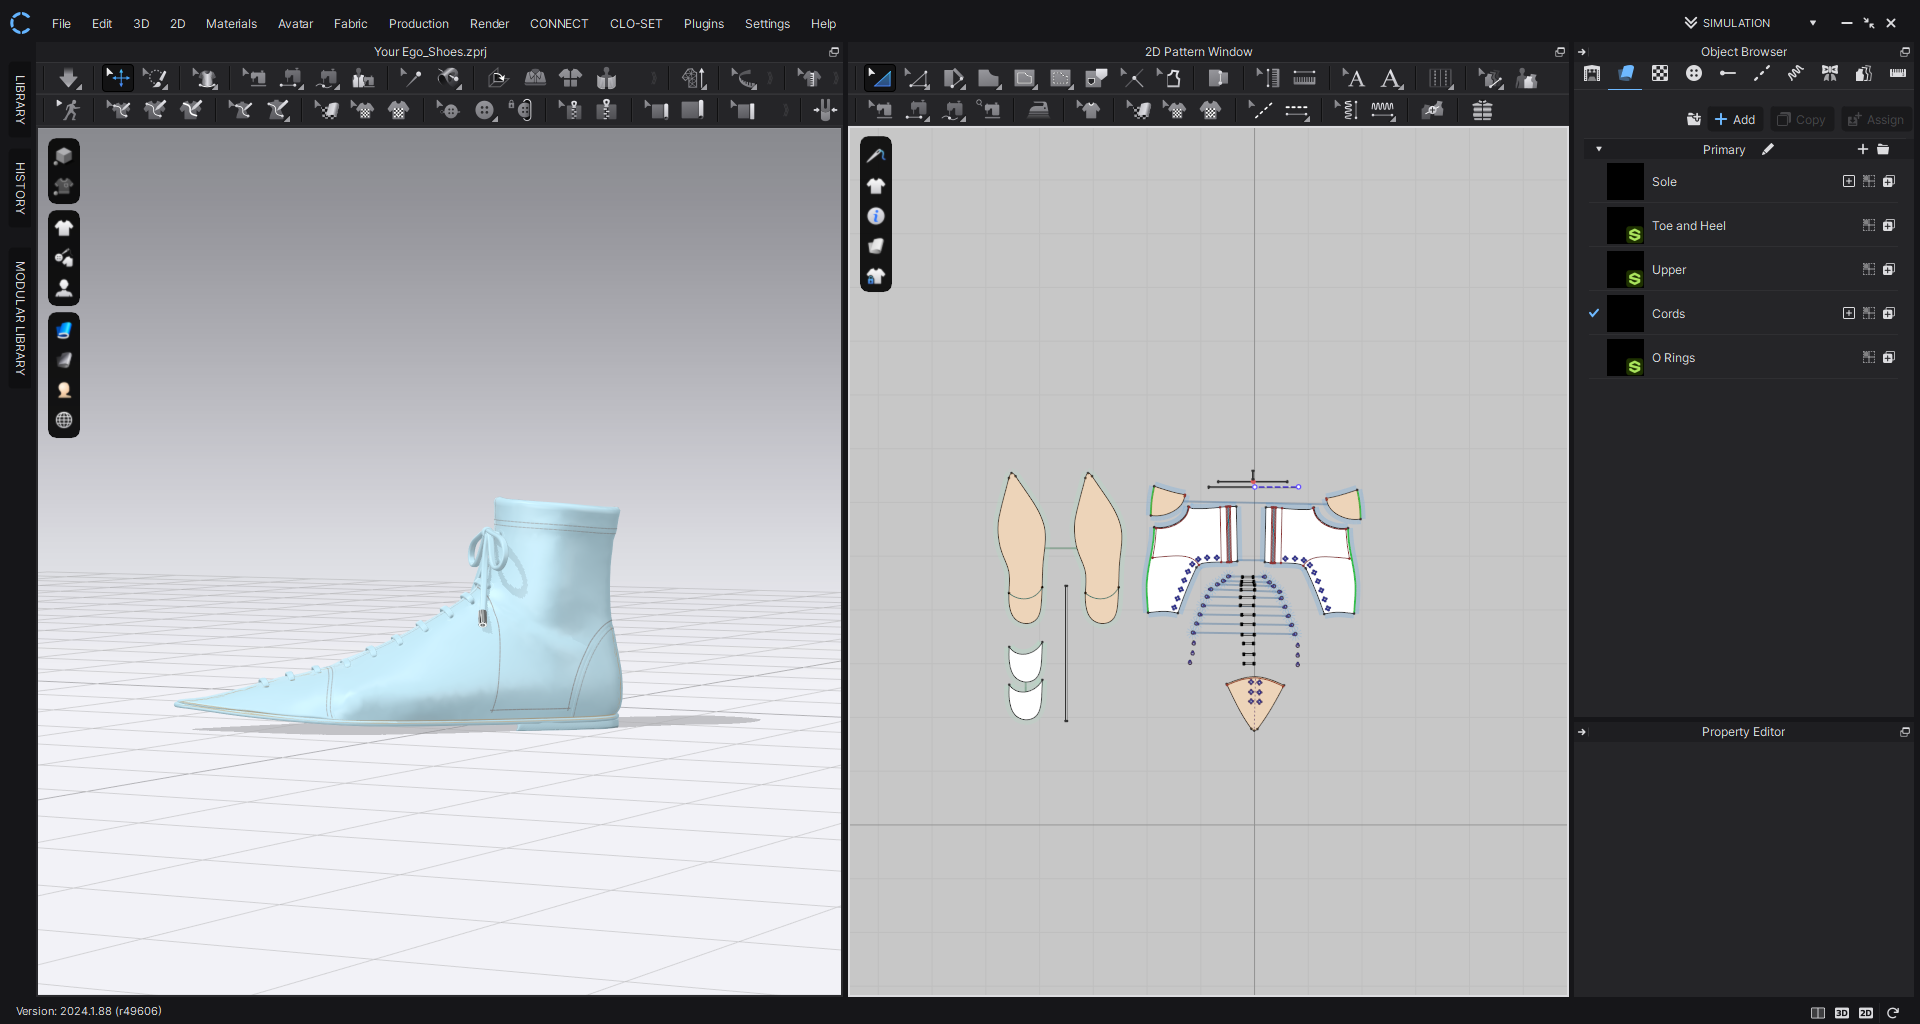This screenshot has height=1024, width=1920.
Task: Select the Pleats Fold tool in 2D toolbar
Action: 1441,78
